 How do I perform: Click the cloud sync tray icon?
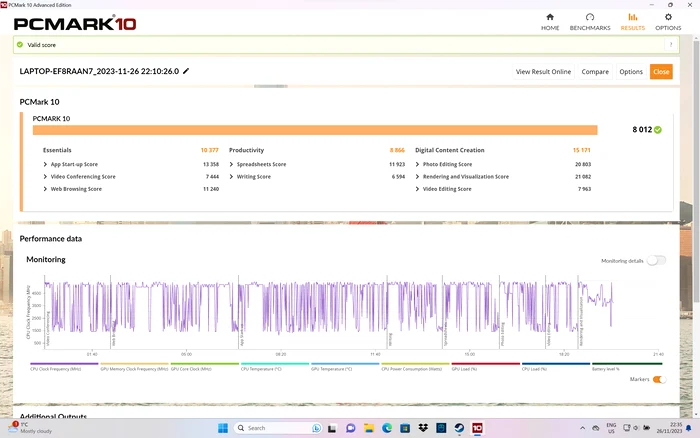[x=596, y=428]
